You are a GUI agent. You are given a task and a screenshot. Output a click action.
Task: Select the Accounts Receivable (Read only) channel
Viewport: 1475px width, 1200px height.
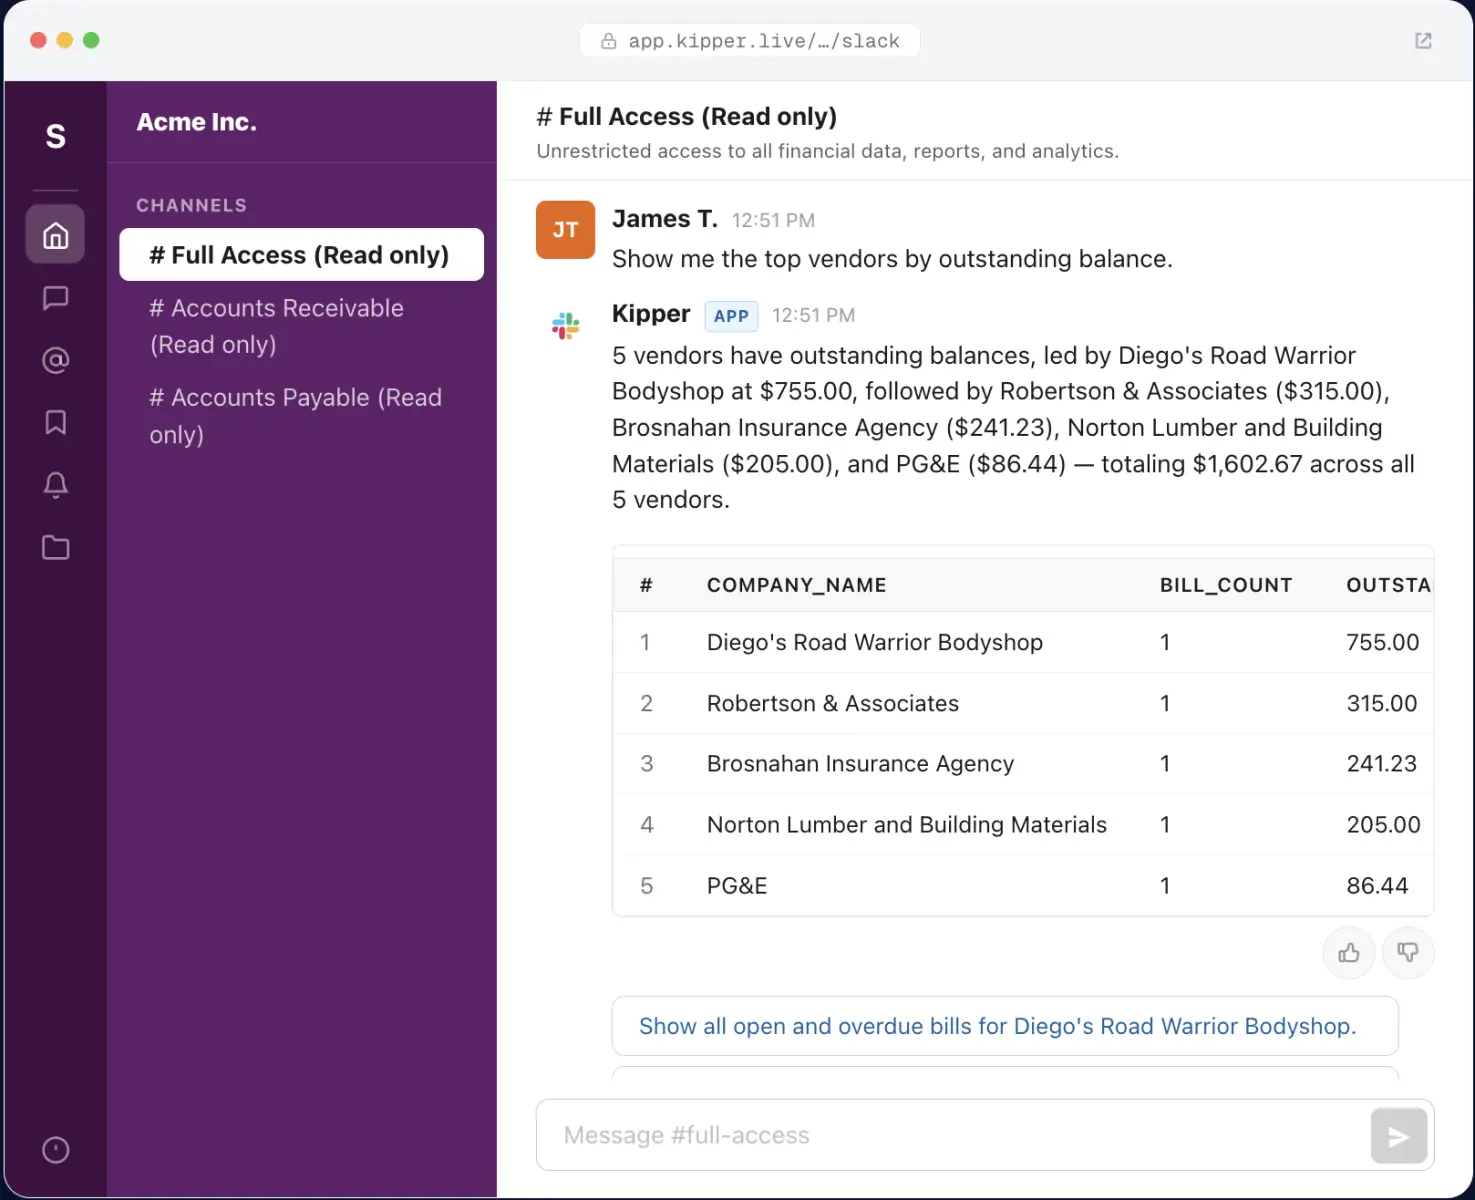(x=301, y=326)
